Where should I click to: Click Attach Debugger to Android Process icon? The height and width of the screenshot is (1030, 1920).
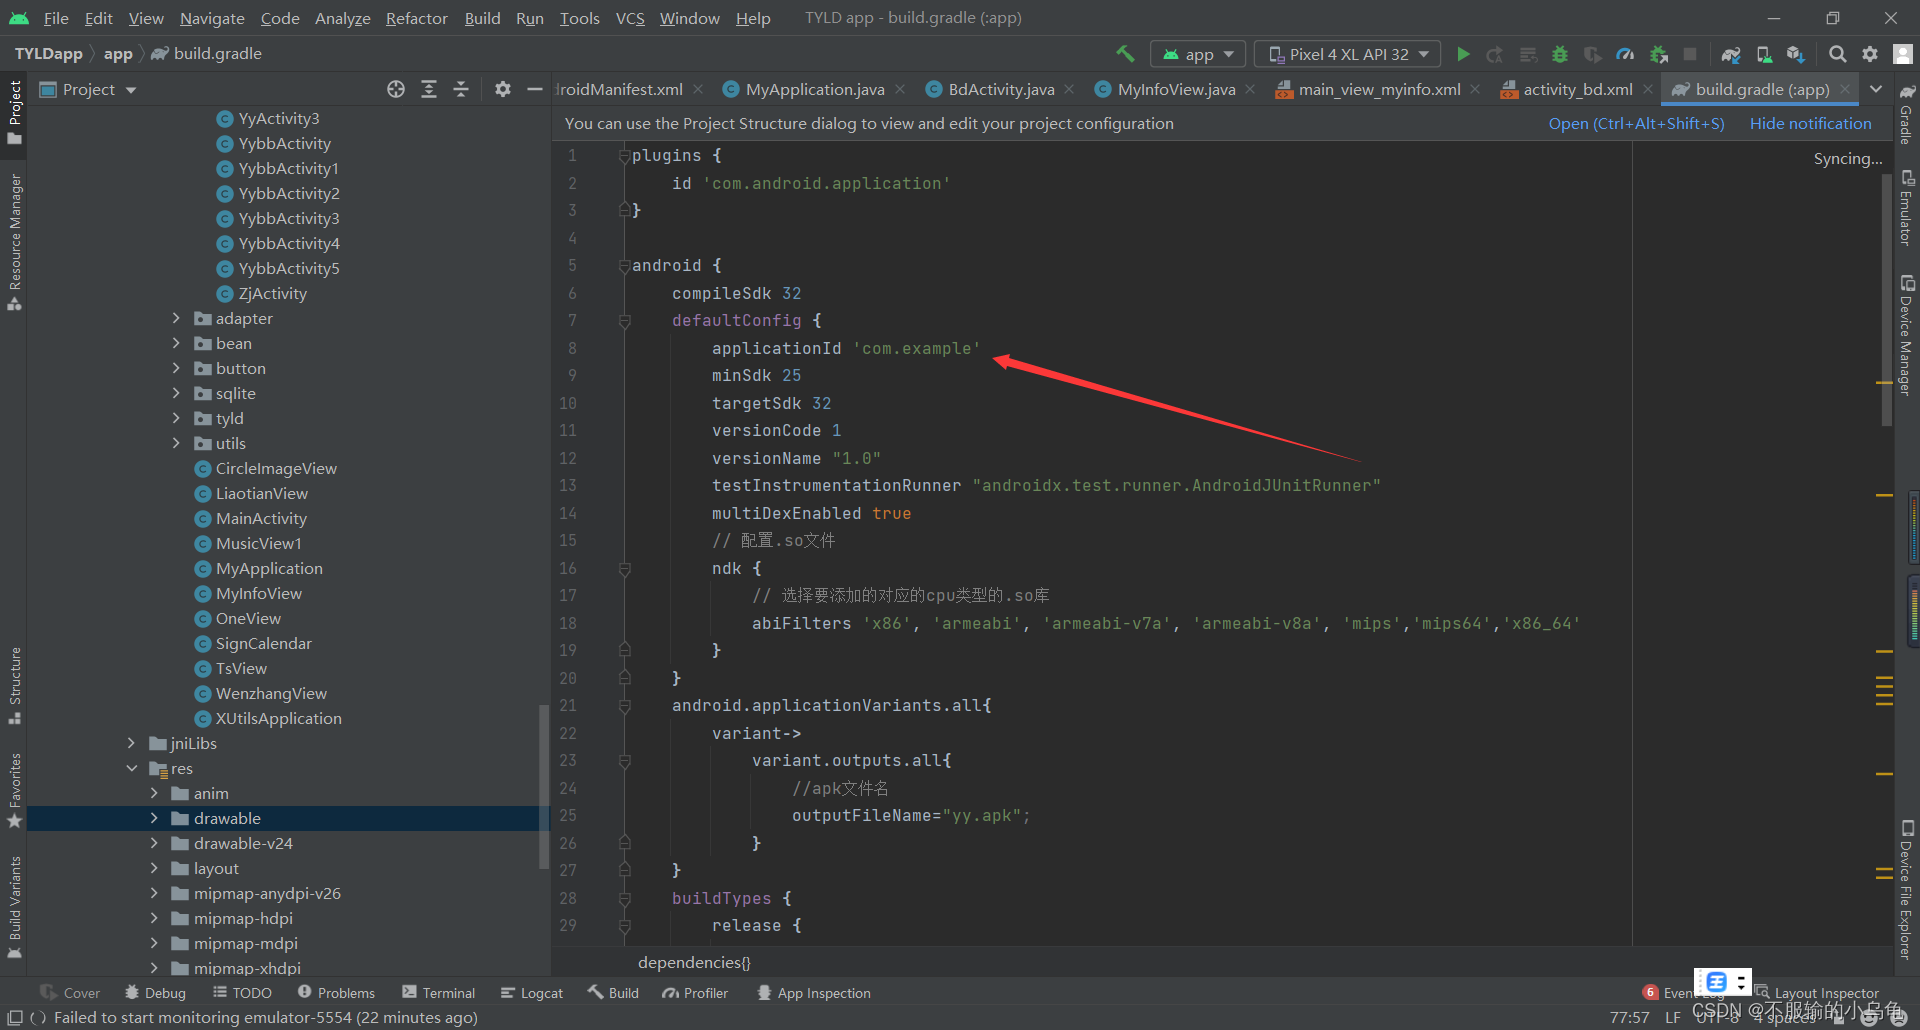pyautogui.click(x=1659, y=54)
